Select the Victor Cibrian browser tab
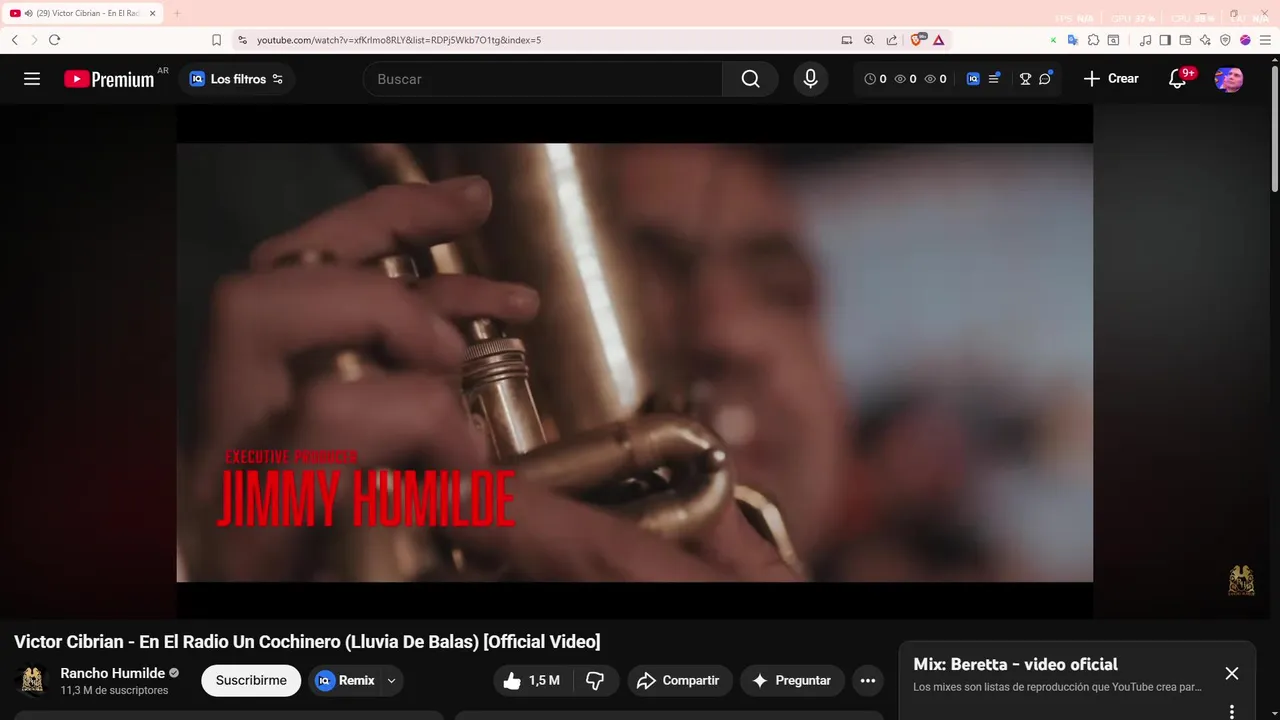 (x=83, y=13)
